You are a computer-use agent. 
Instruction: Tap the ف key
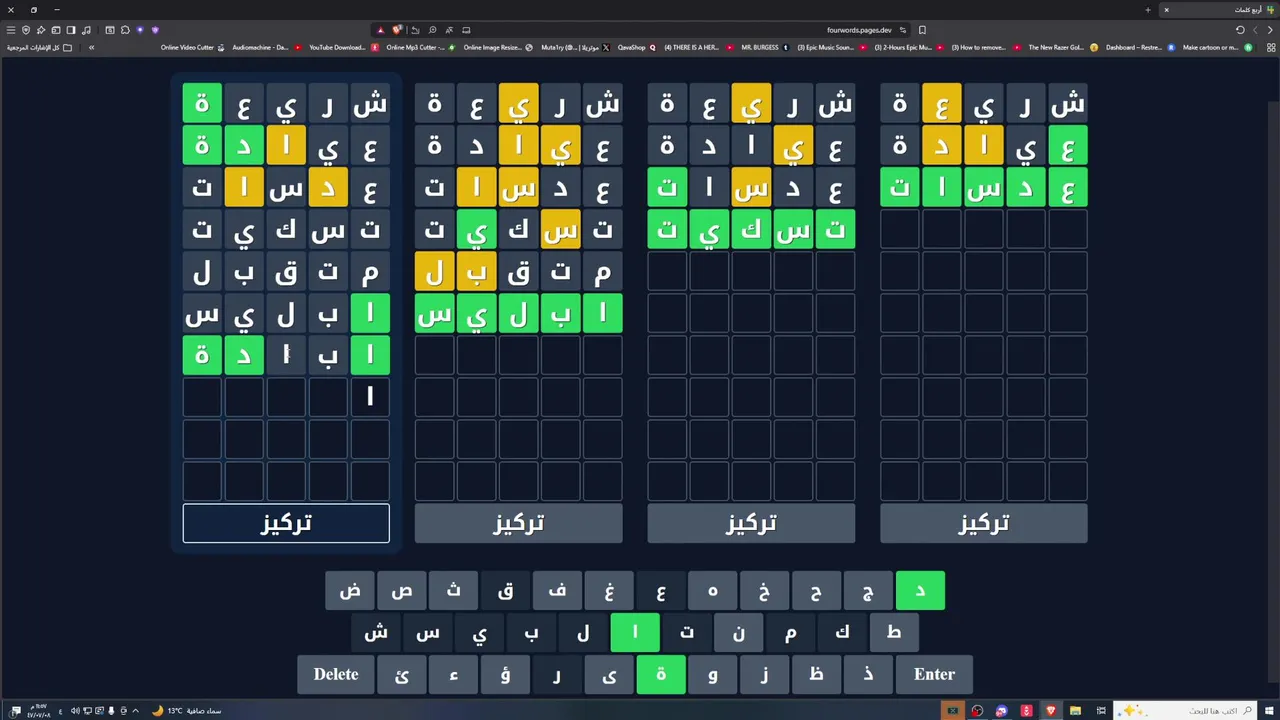(557, 590)
